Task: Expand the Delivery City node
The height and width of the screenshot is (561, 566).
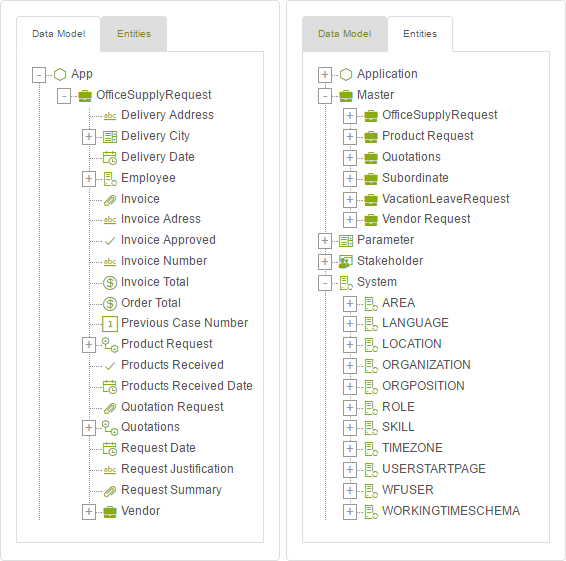Action: [x=89, y=137]
